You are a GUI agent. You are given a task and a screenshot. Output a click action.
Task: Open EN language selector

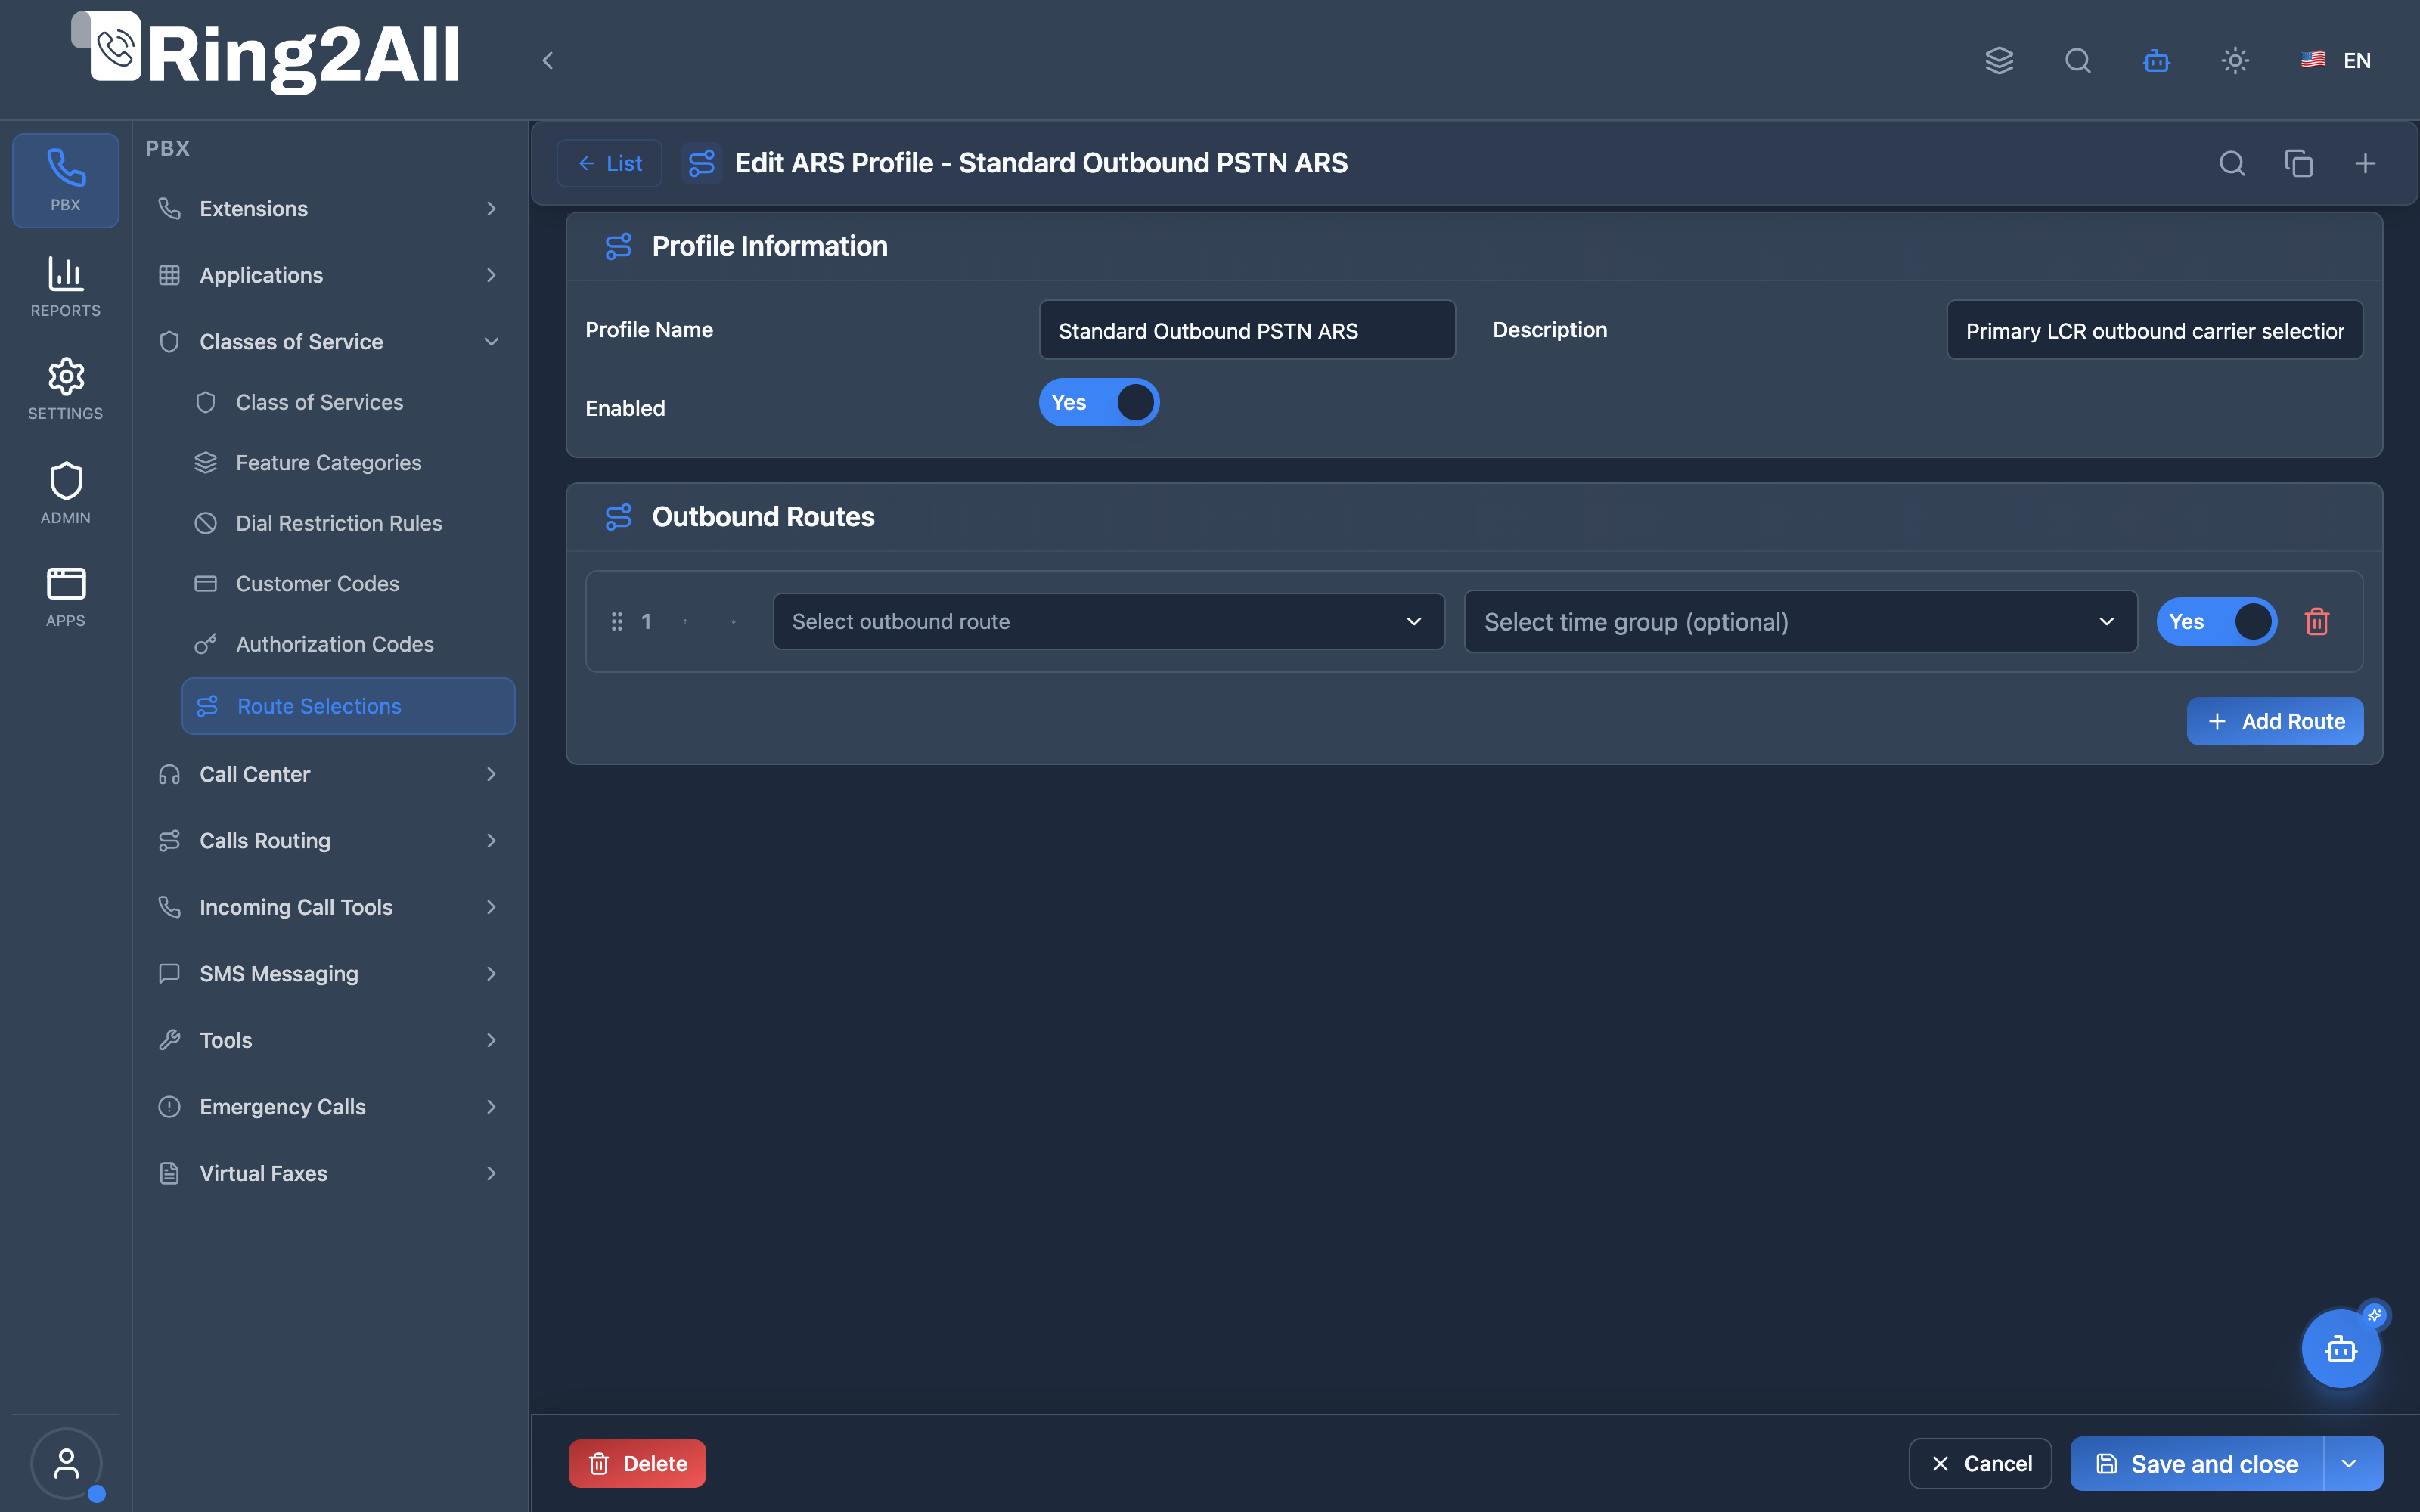click(x=2336, y=60)
